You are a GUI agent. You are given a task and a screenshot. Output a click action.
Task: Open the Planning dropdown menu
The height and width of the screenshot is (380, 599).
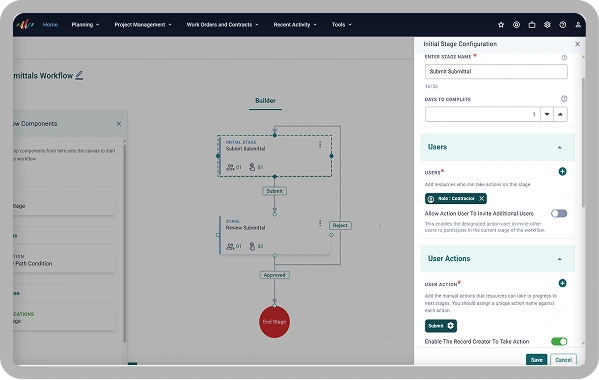(x=85, y=25)
